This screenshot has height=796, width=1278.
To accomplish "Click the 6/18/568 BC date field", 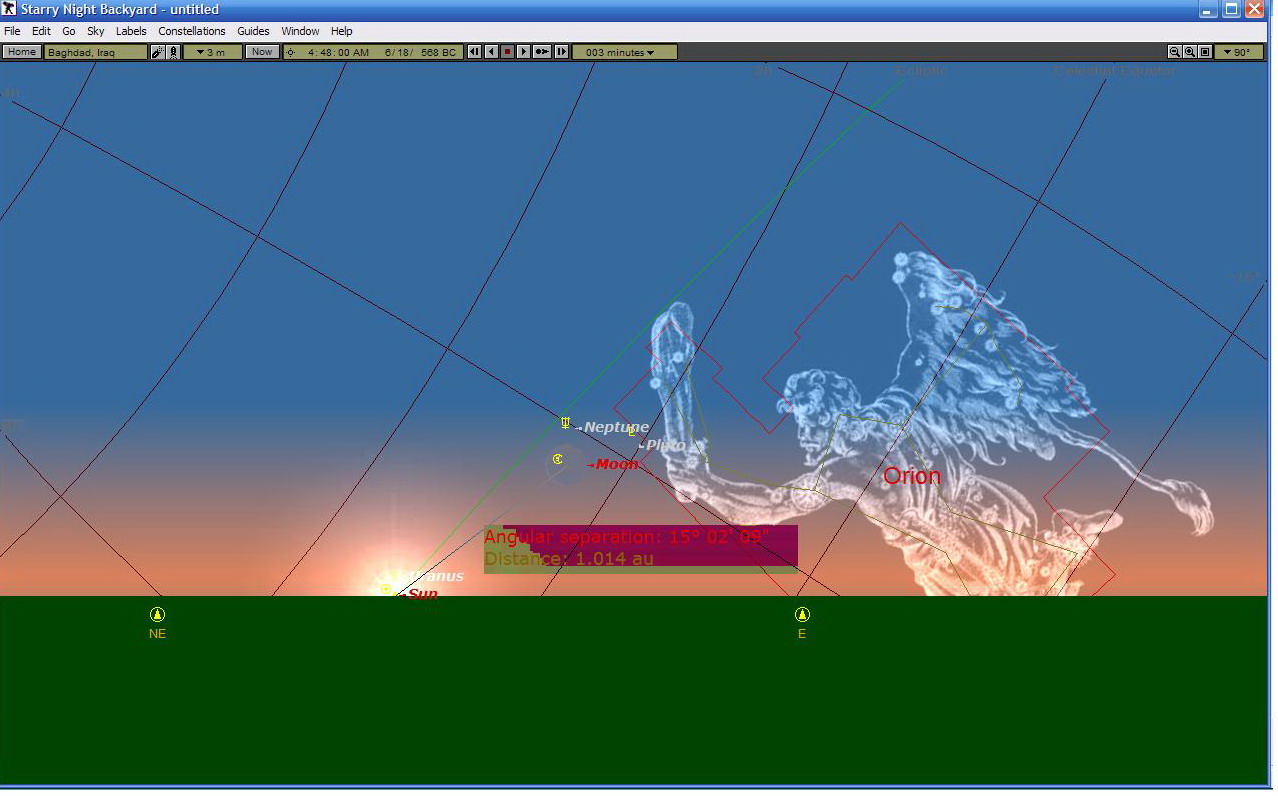I will point(420,52).
